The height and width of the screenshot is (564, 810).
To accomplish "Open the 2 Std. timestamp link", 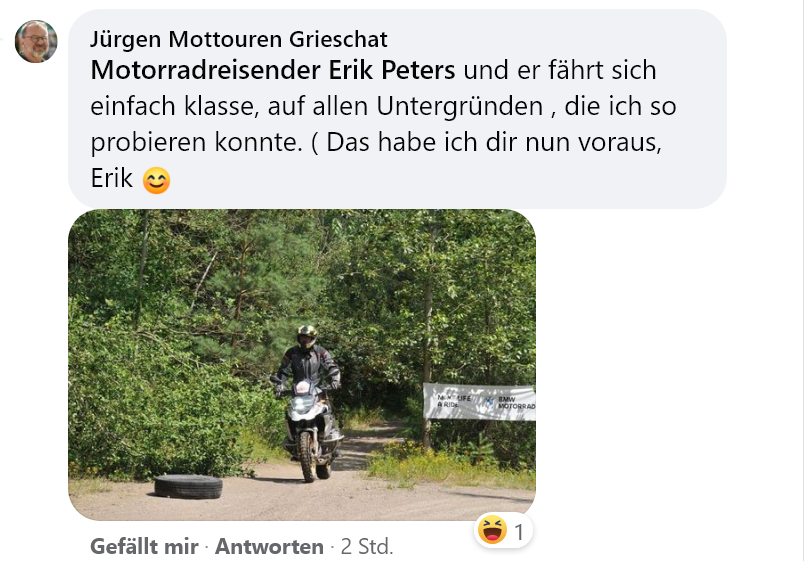I will (367, 546).
